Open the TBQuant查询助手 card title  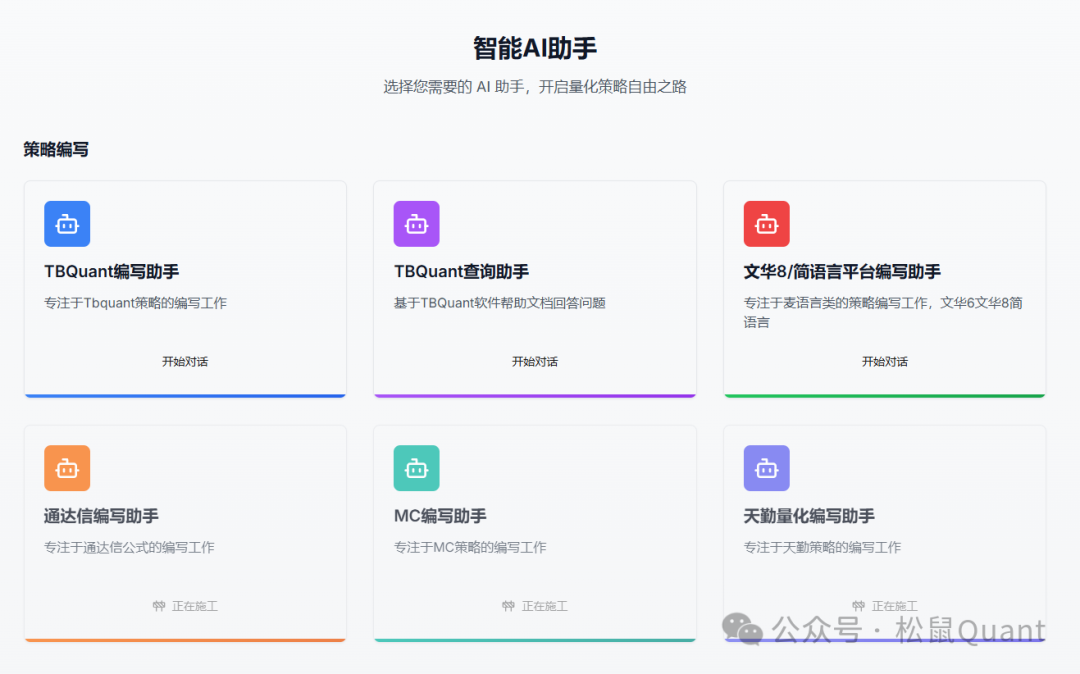[461, 272]
